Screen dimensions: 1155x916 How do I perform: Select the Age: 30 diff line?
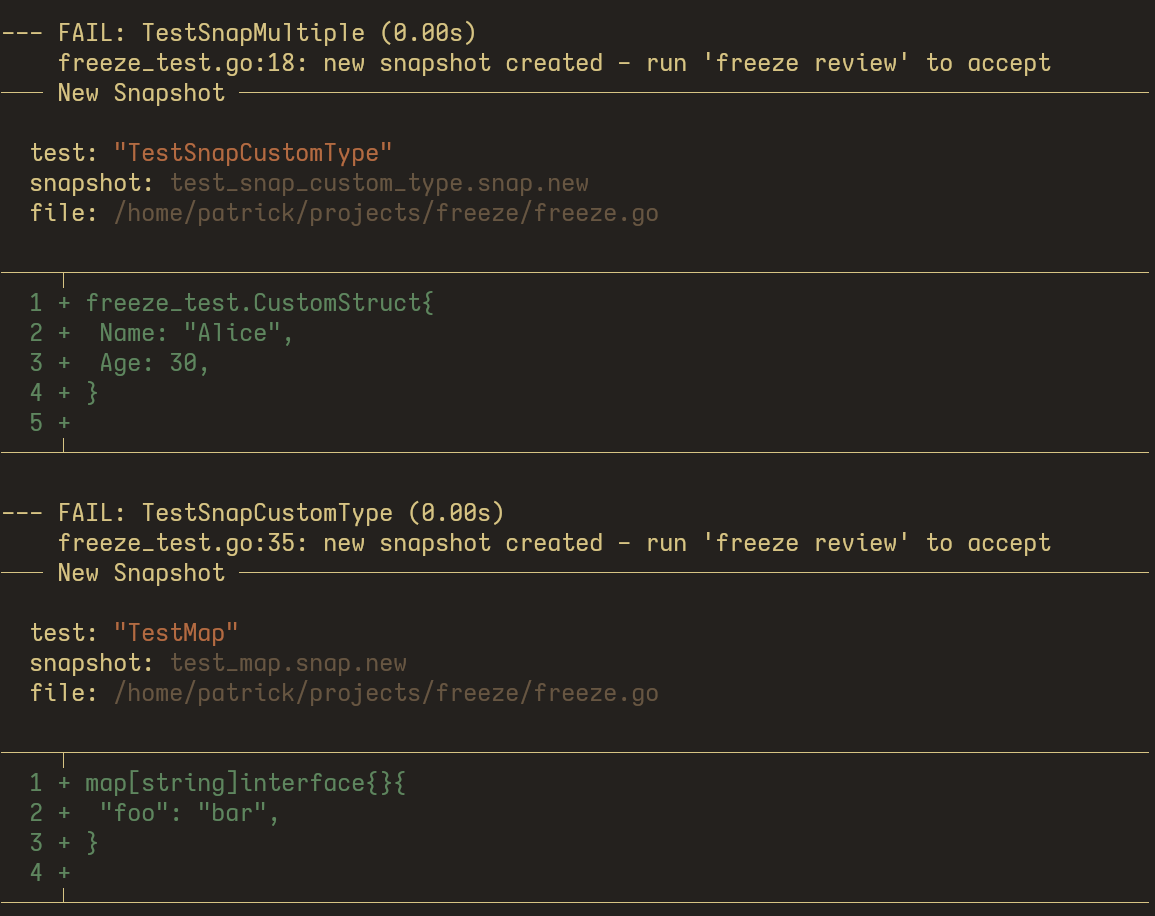(x=154, y=363)
